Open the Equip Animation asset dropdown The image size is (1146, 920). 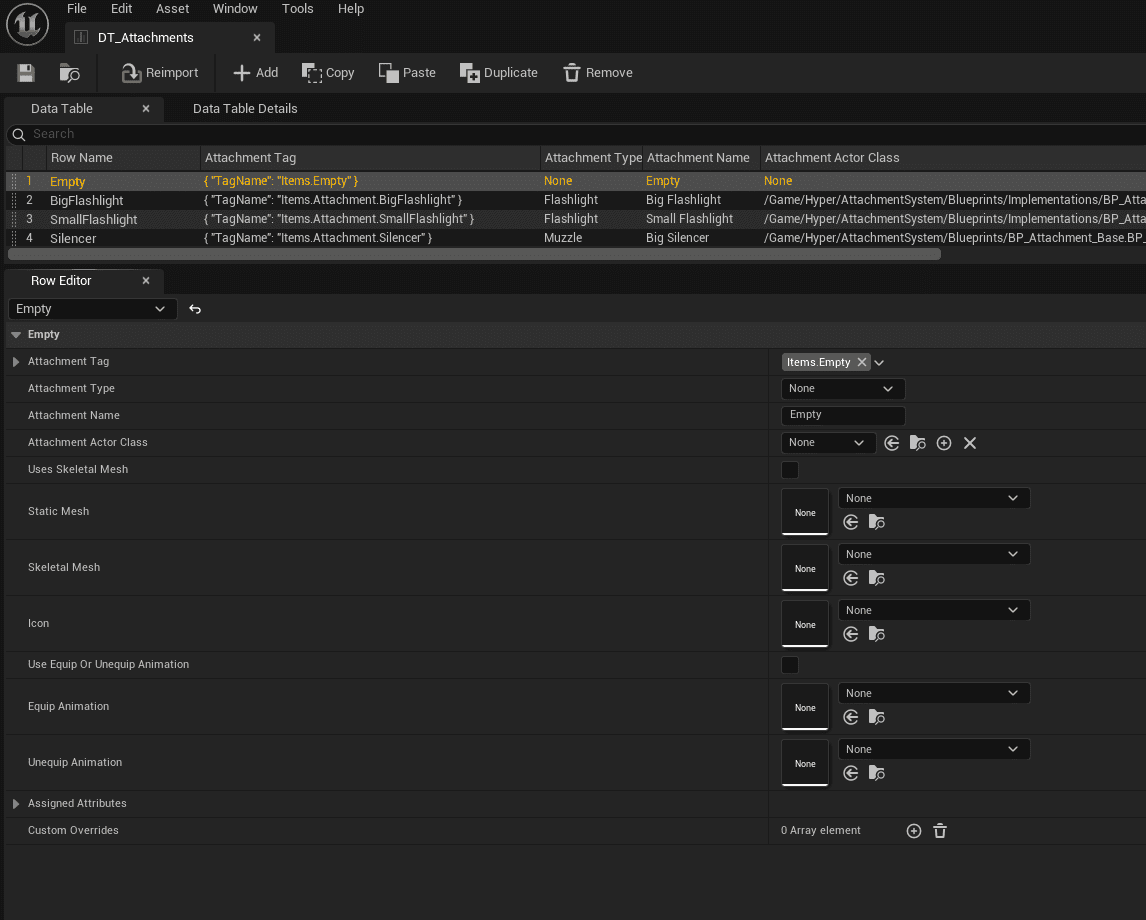[934, 693]
